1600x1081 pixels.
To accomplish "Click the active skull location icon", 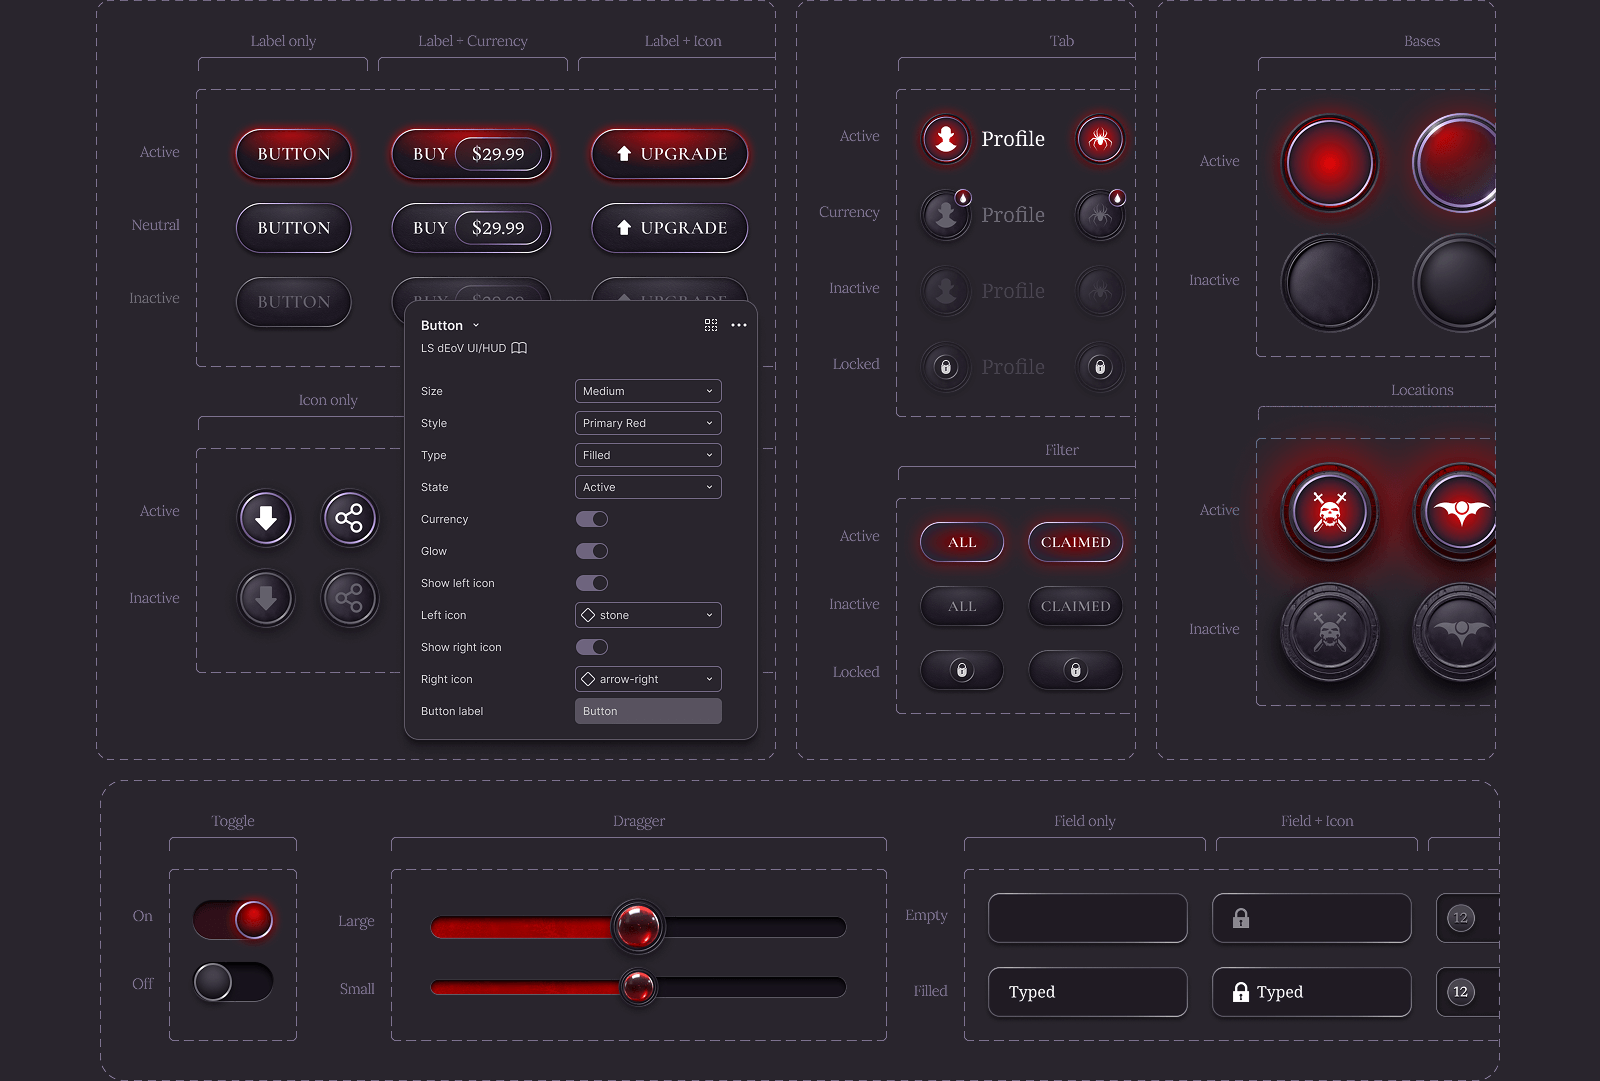I will pos(1329,513).
